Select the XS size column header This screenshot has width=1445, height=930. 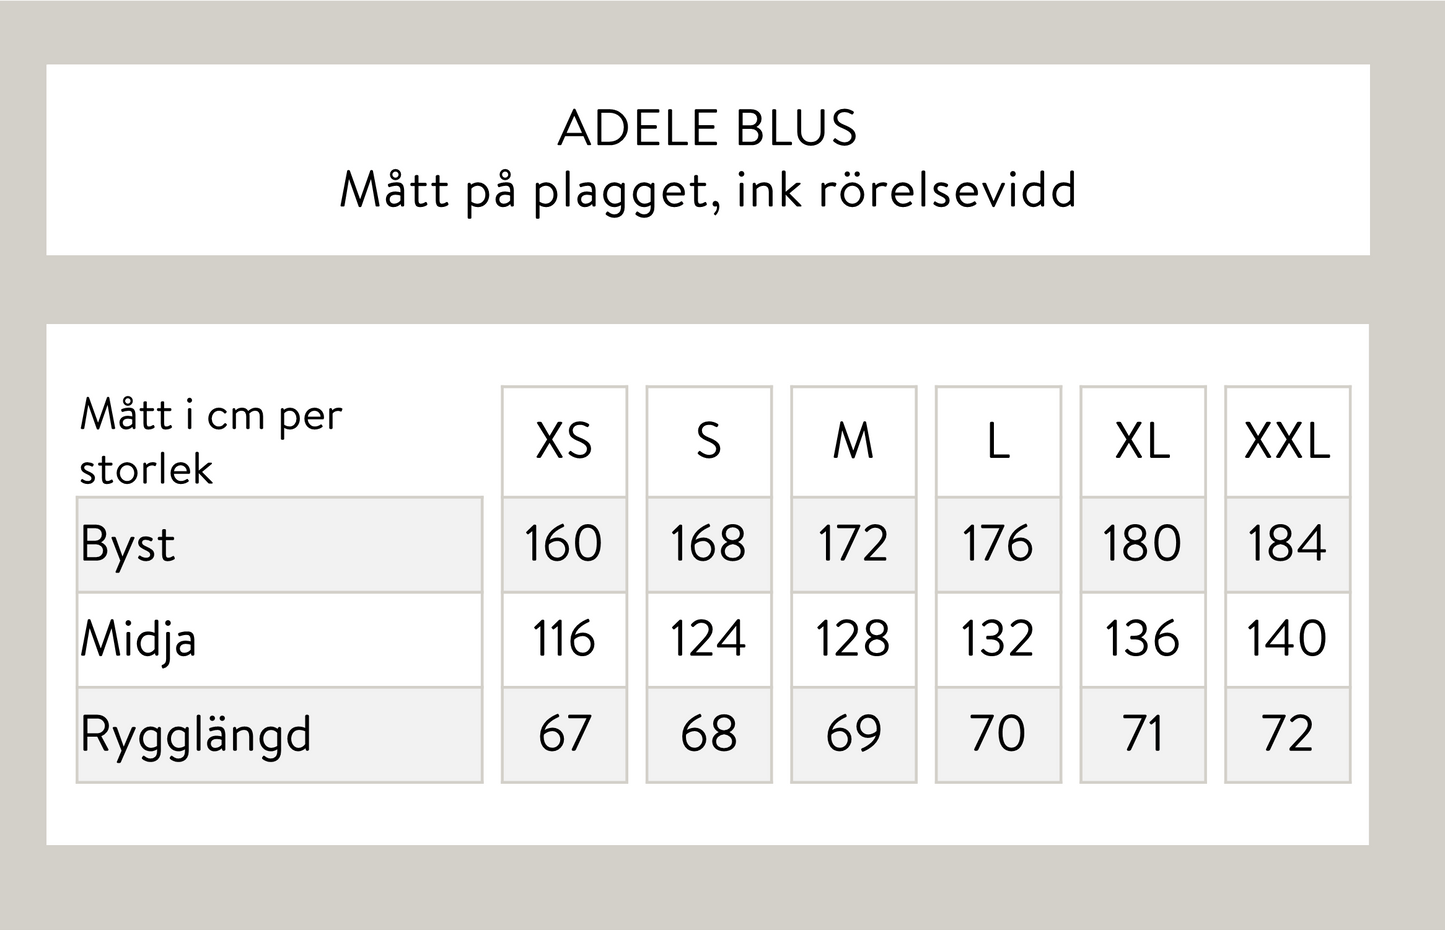[x=564, y=441]
